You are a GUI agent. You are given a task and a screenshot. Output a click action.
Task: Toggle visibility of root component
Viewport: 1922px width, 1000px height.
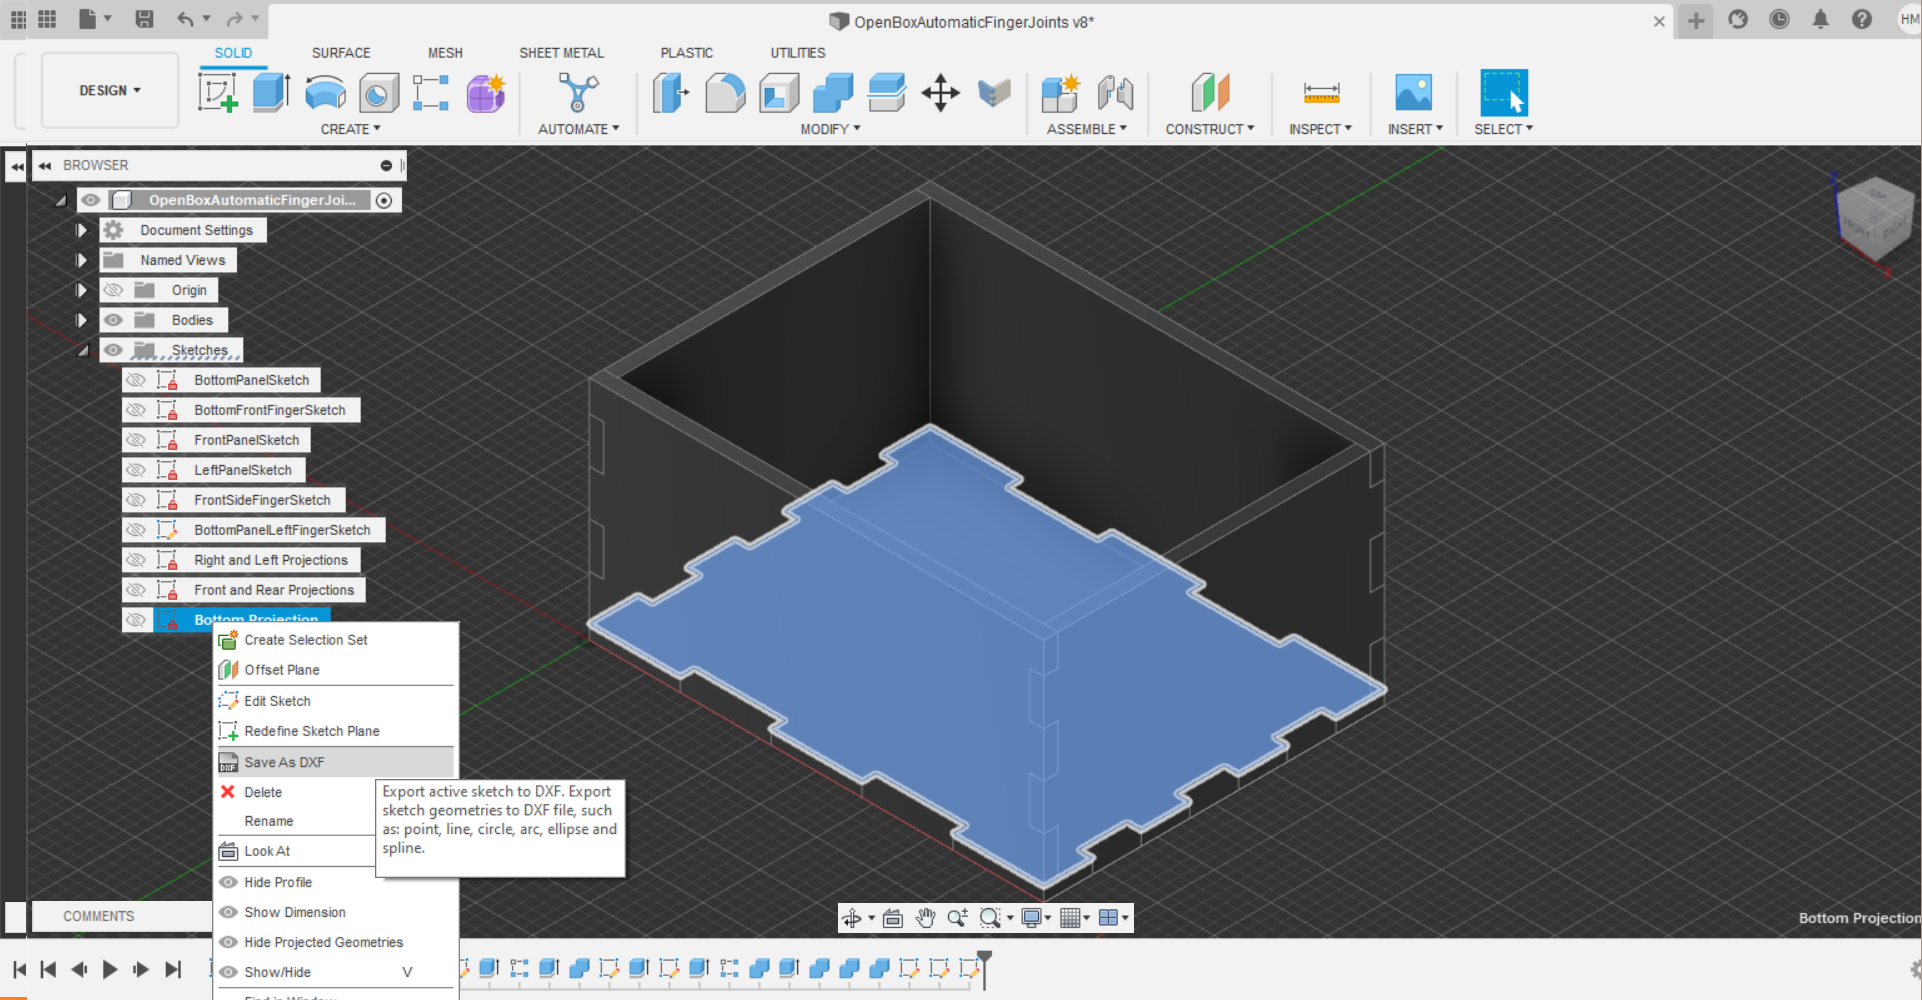(91, 200)
